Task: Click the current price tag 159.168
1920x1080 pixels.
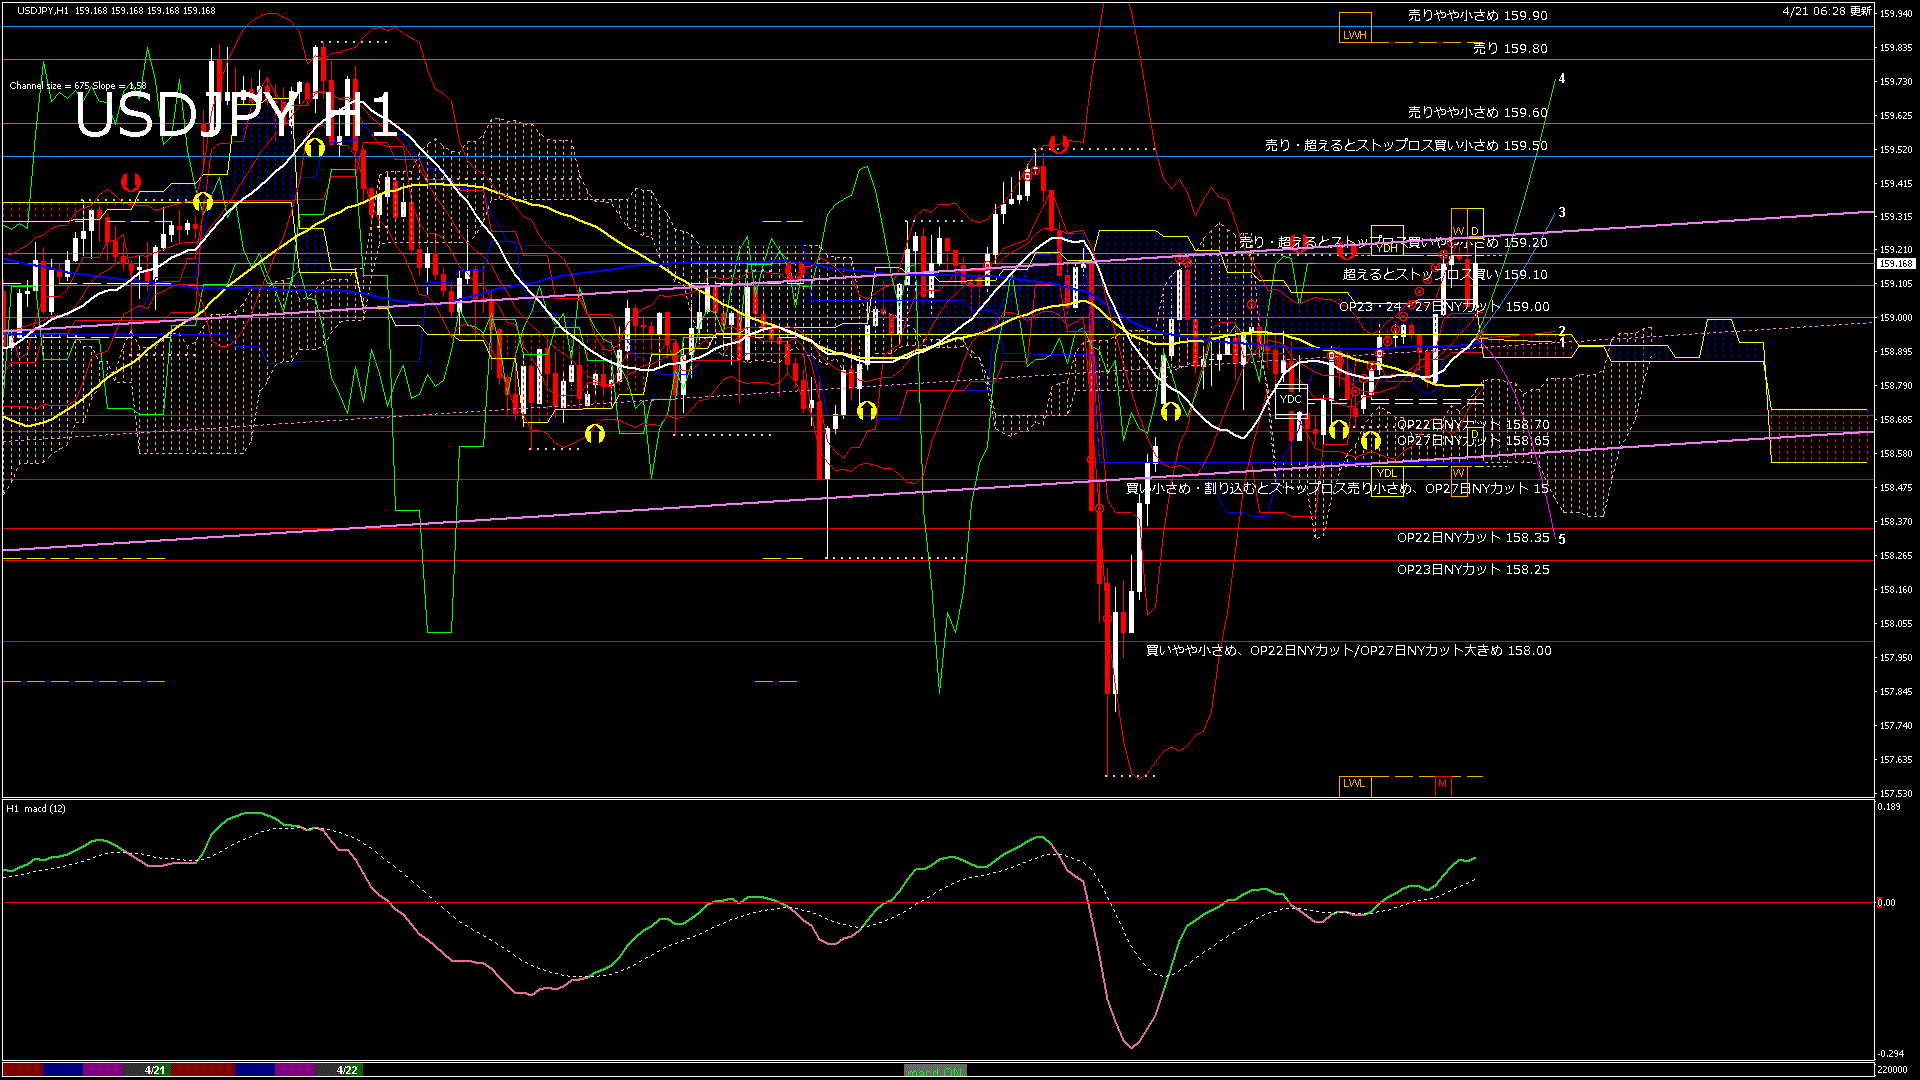Action: pyautogui.click(x=1896, y=264)
